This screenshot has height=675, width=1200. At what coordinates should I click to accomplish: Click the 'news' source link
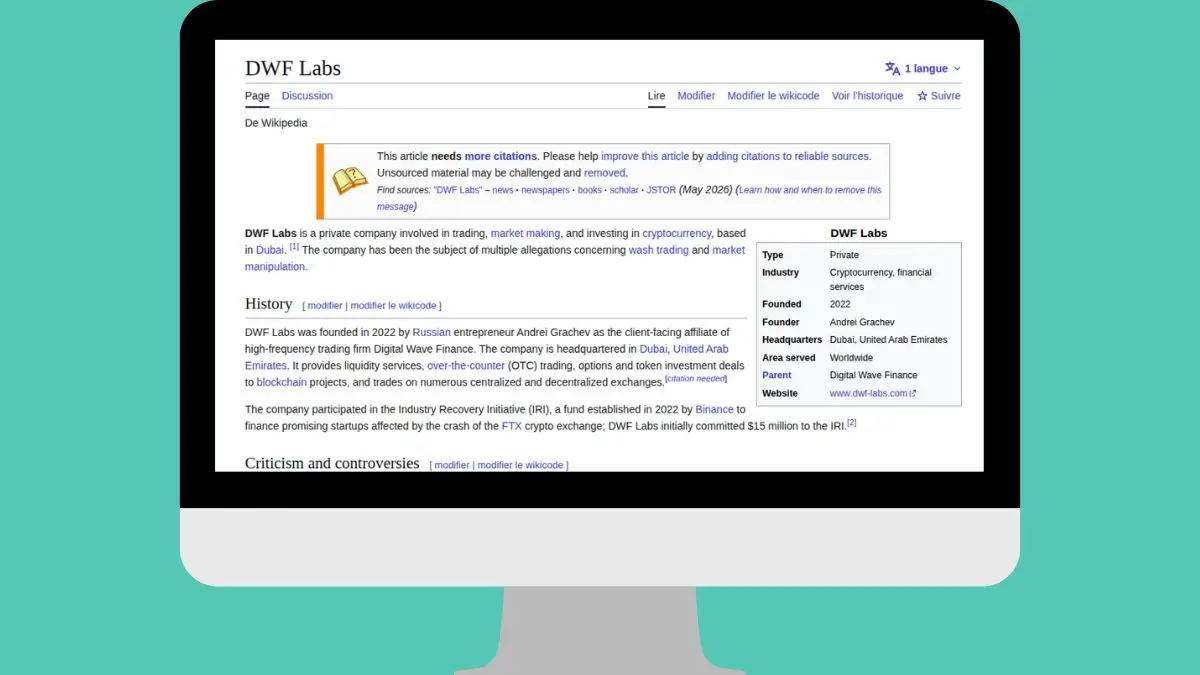coord(502,190)
